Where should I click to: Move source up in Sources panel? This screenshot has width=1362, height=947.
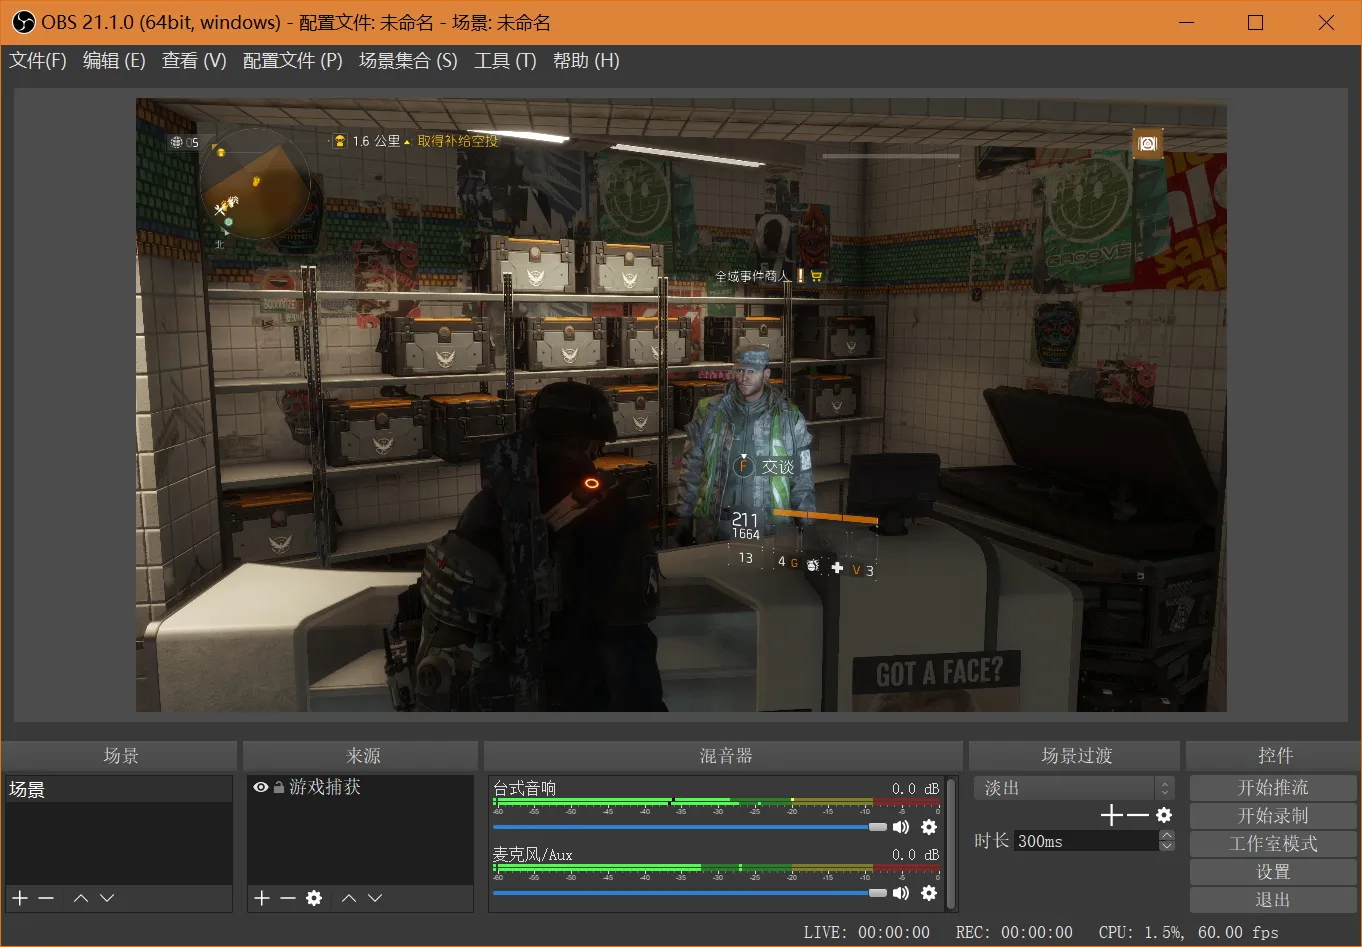pyautogui.click(x=349, y=898)
